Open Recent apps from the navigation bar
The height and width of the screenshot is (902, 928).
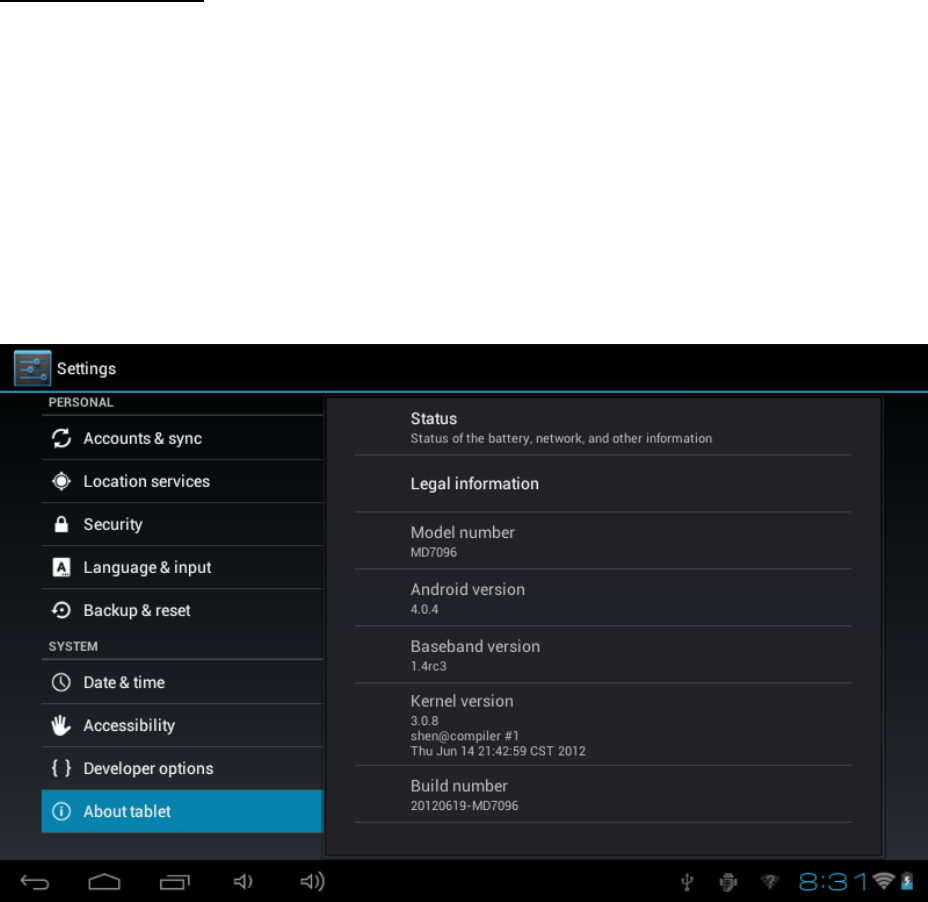click(175, 882)
